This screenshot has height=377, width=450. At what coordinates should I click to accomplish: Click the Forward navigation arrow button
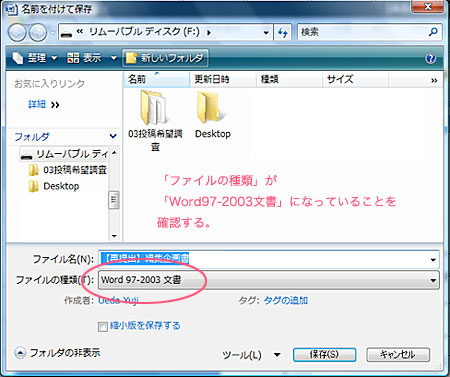[x=38, y=33]
